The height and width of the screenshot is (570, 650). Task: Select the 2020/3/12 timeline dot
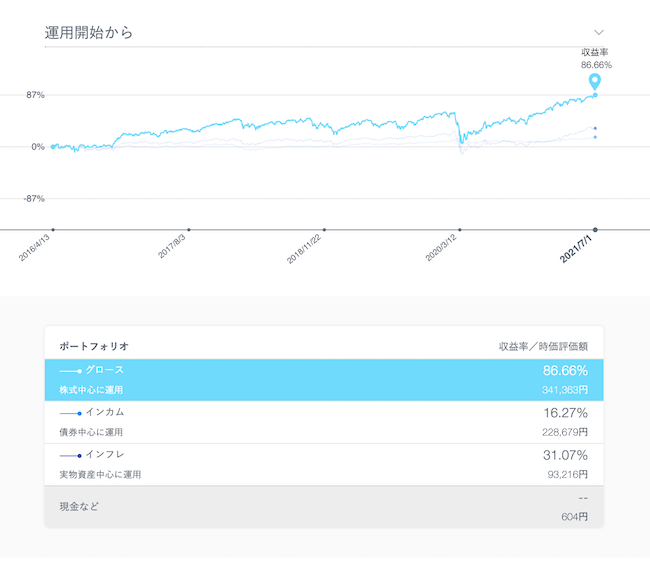[x=460, y=230]
